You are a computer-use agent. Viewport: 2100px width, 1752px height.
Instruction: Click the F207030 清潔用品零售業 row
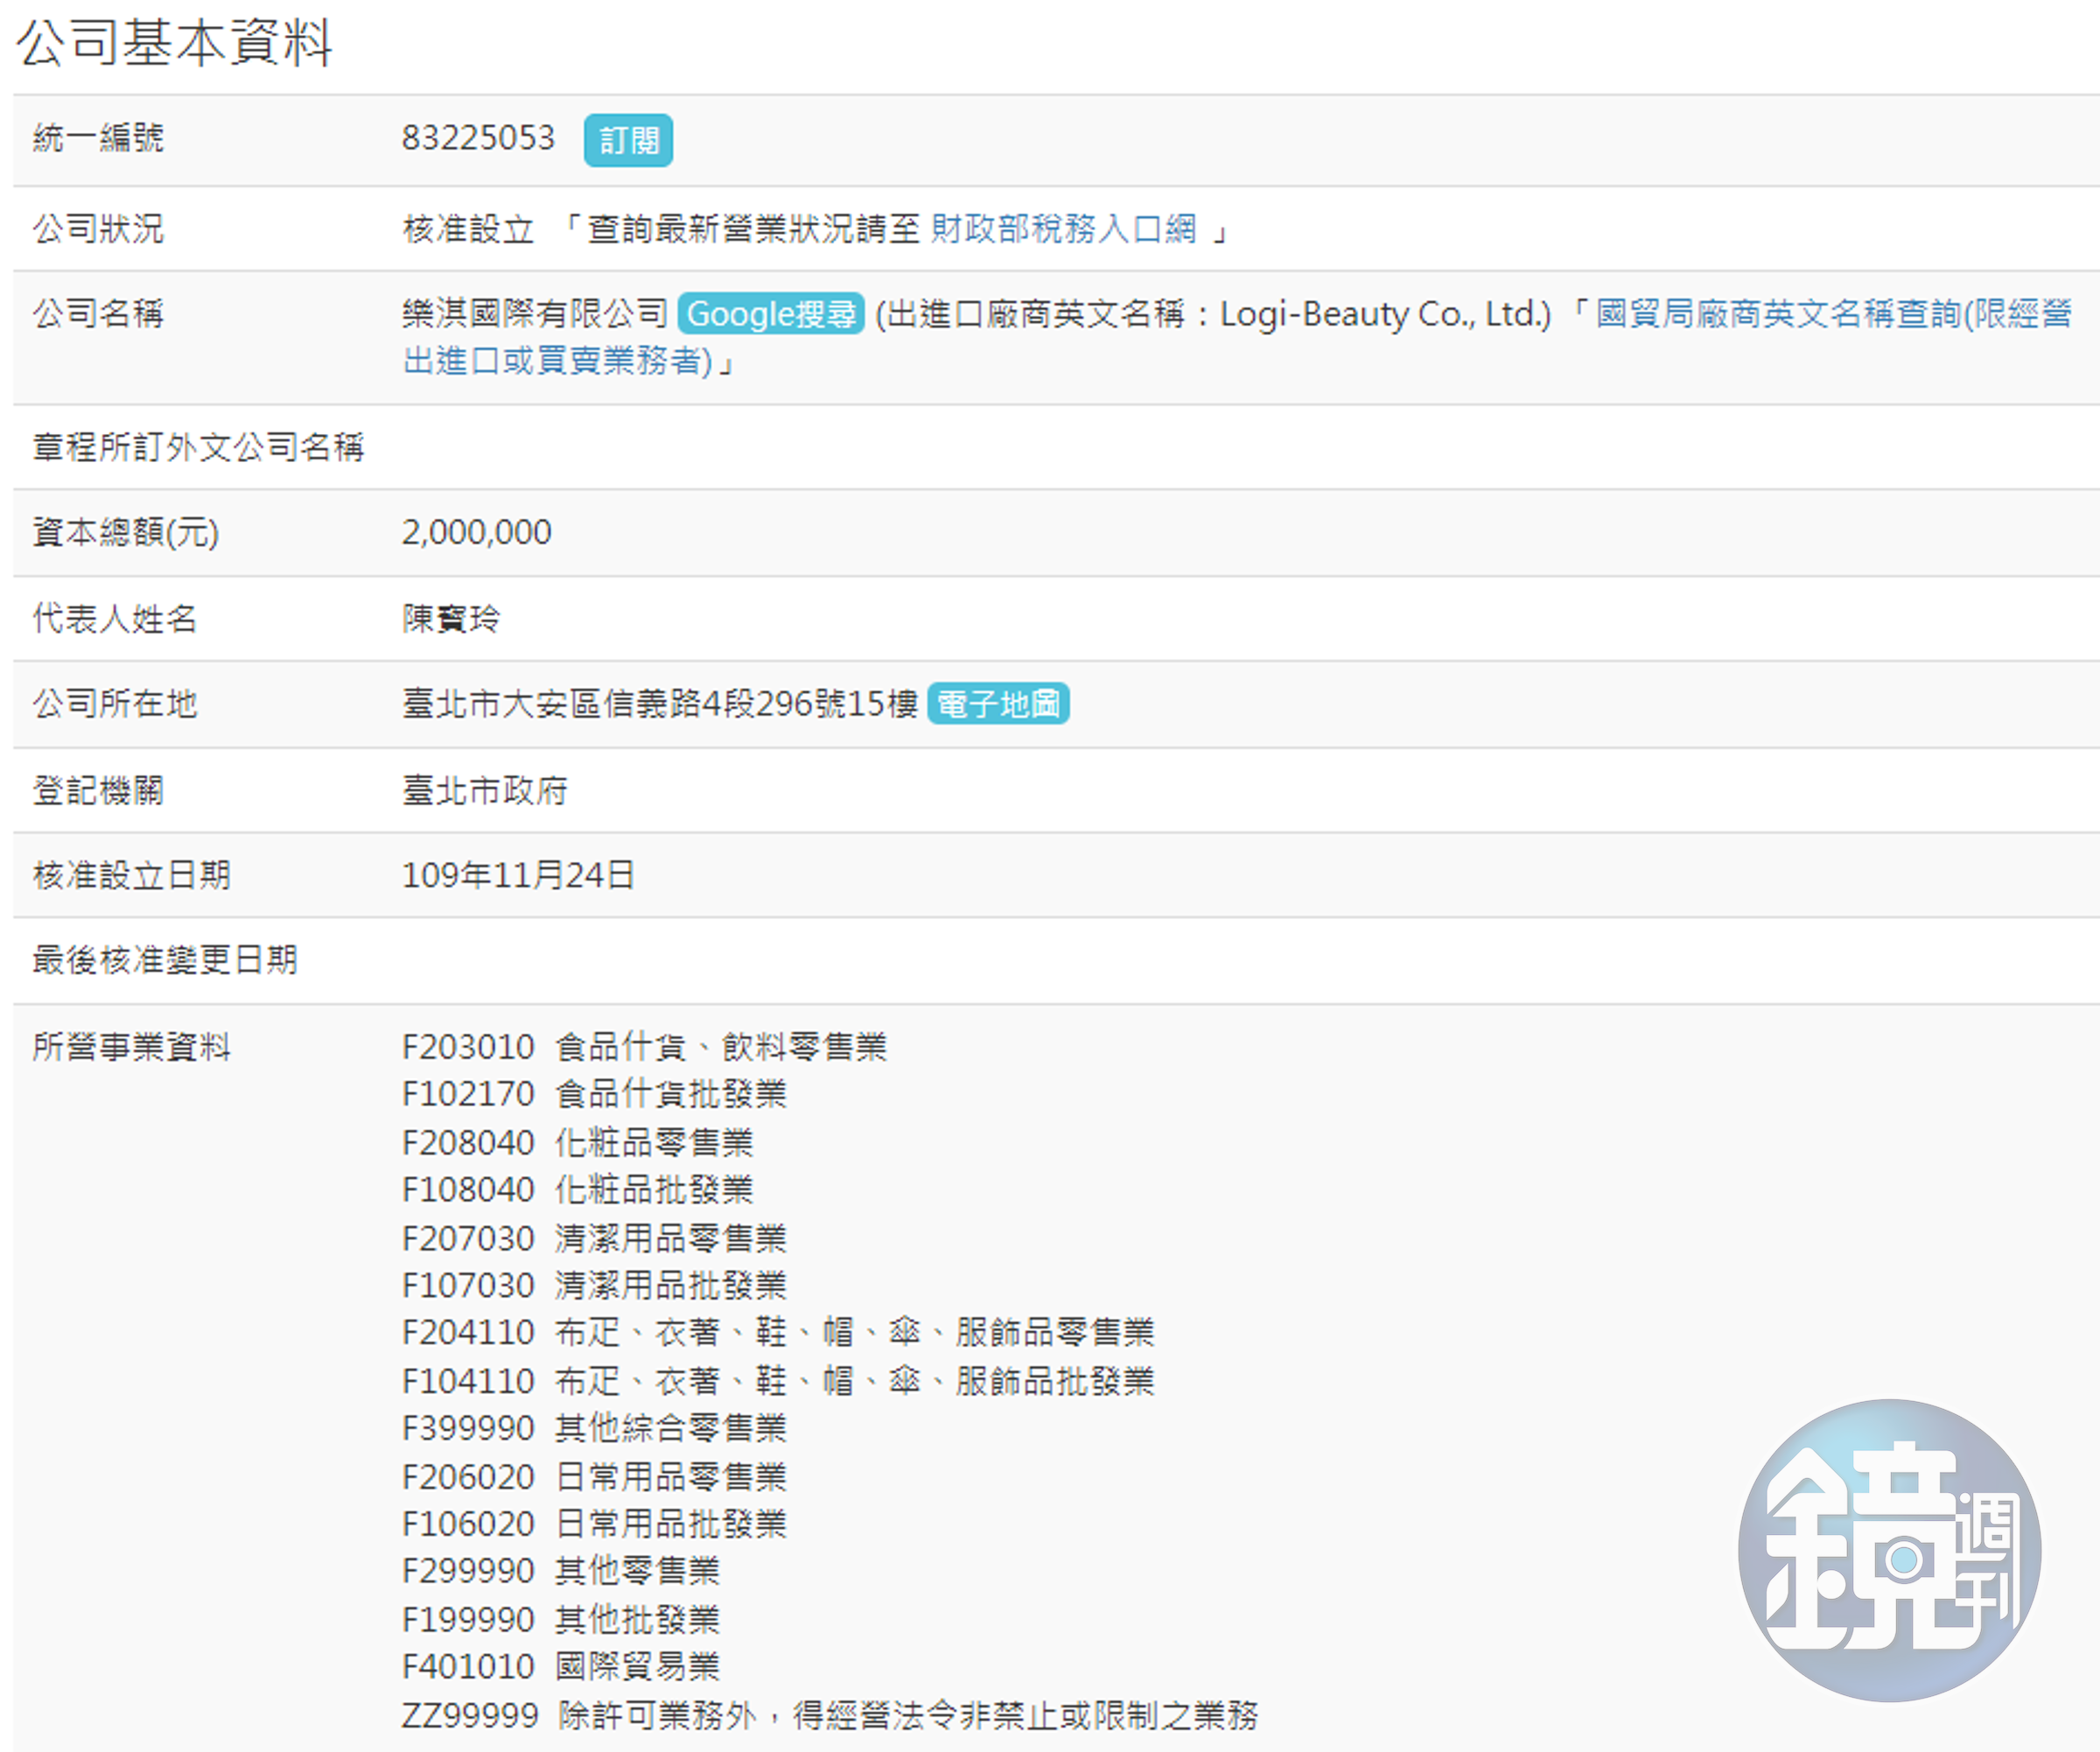click(x=594, y=1238)
